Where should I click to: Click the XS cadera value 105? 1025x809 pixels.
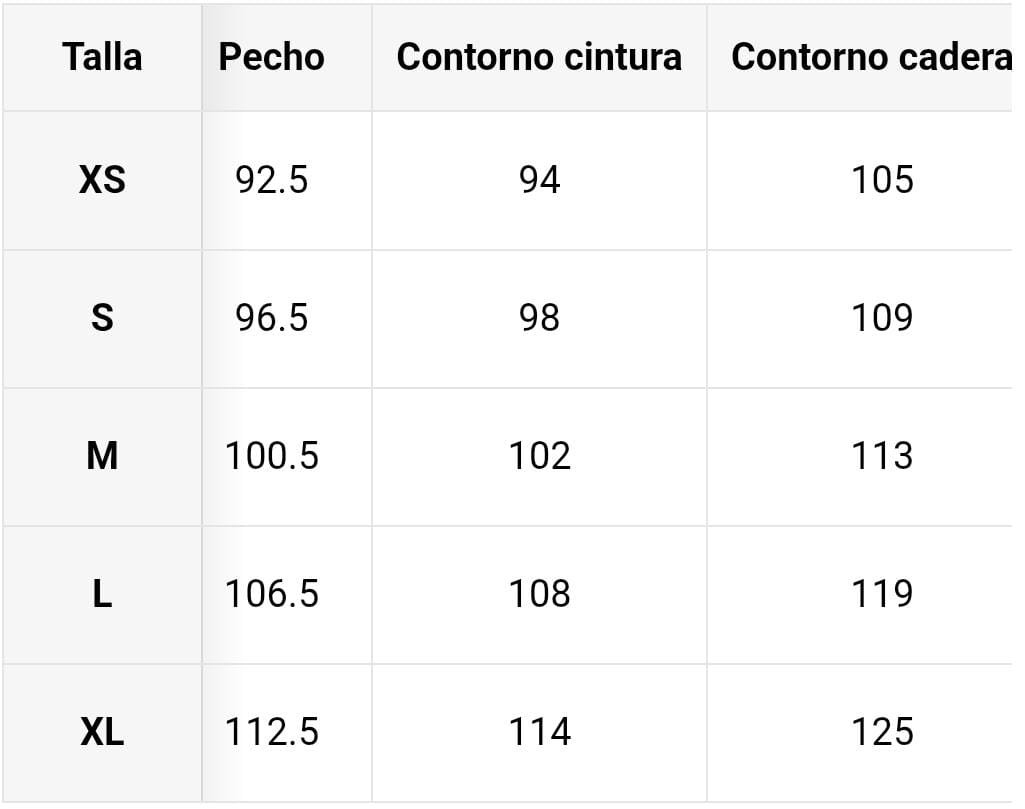[x=883, y=180]
